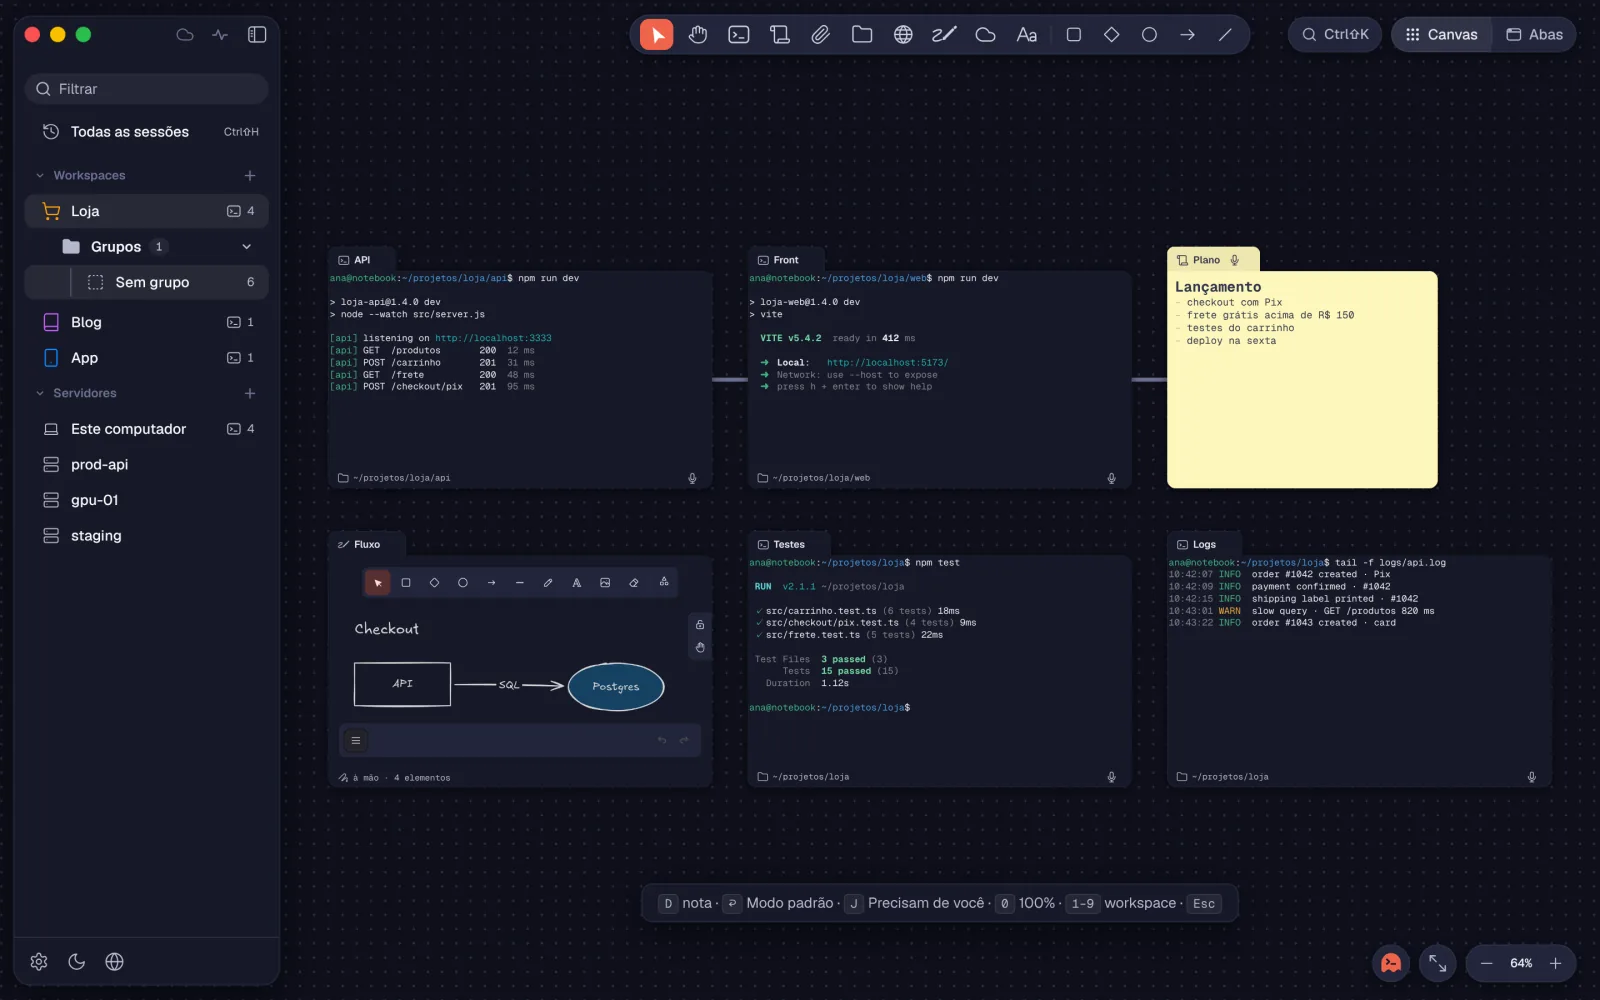Select the hand pan tool in top toolbar
Screen dimensions: 1600x1000
698,35
